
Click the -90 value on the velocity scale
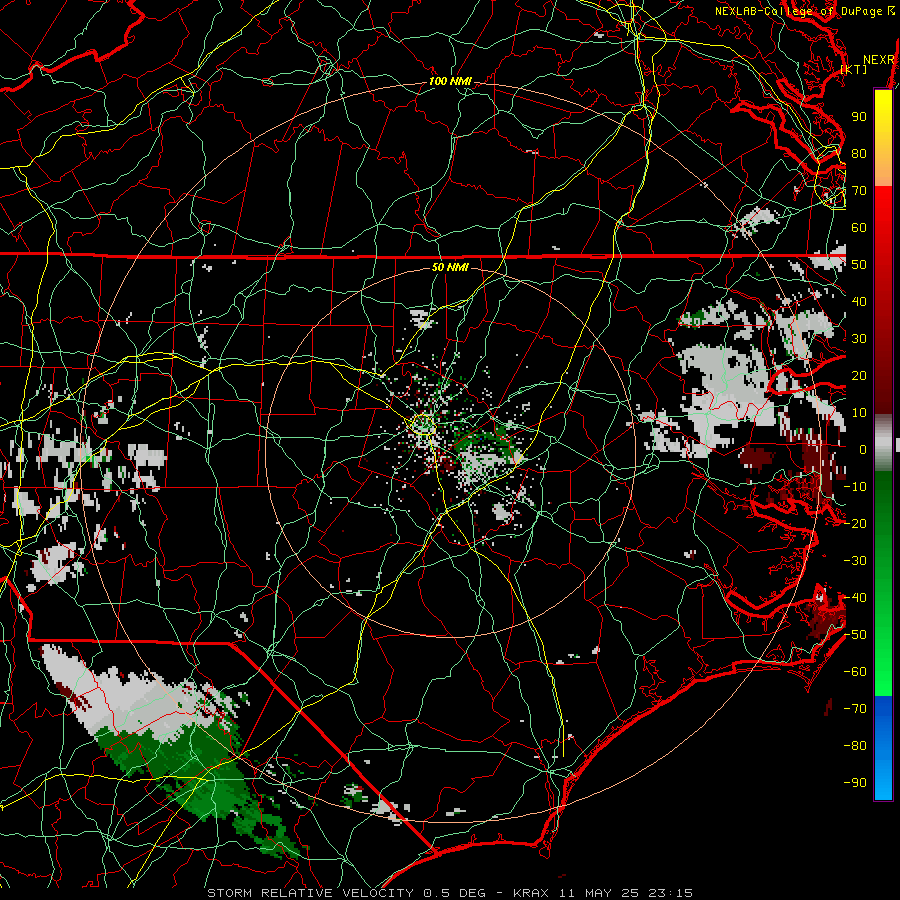(x=855, y=783)
